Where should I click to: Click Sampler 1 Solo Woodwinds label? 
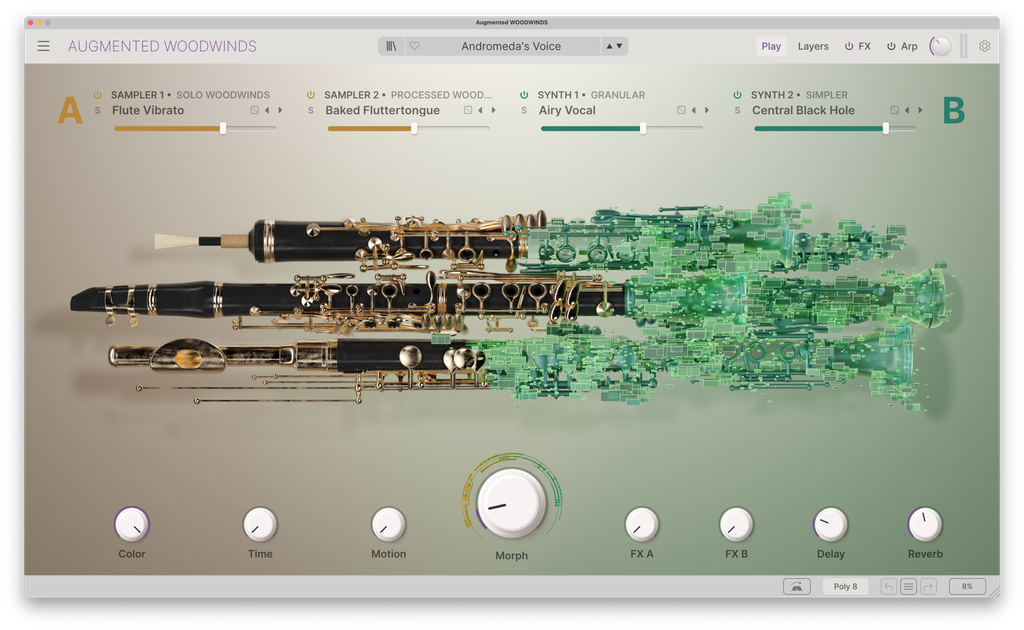[x=223, y=95]
